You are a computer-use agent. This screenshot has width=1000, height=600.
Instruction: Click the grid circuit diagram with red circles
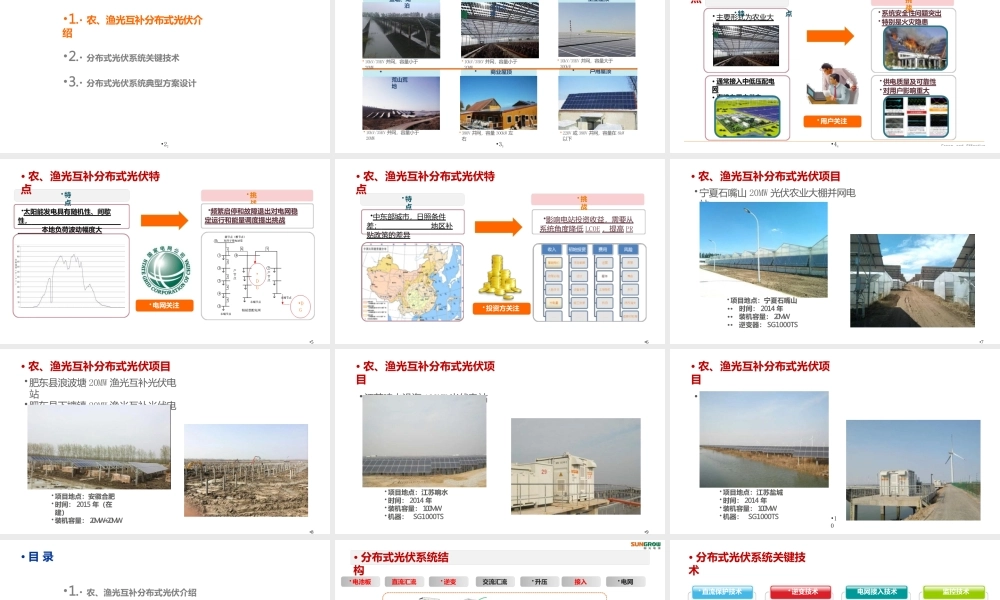tap(258, 275)
